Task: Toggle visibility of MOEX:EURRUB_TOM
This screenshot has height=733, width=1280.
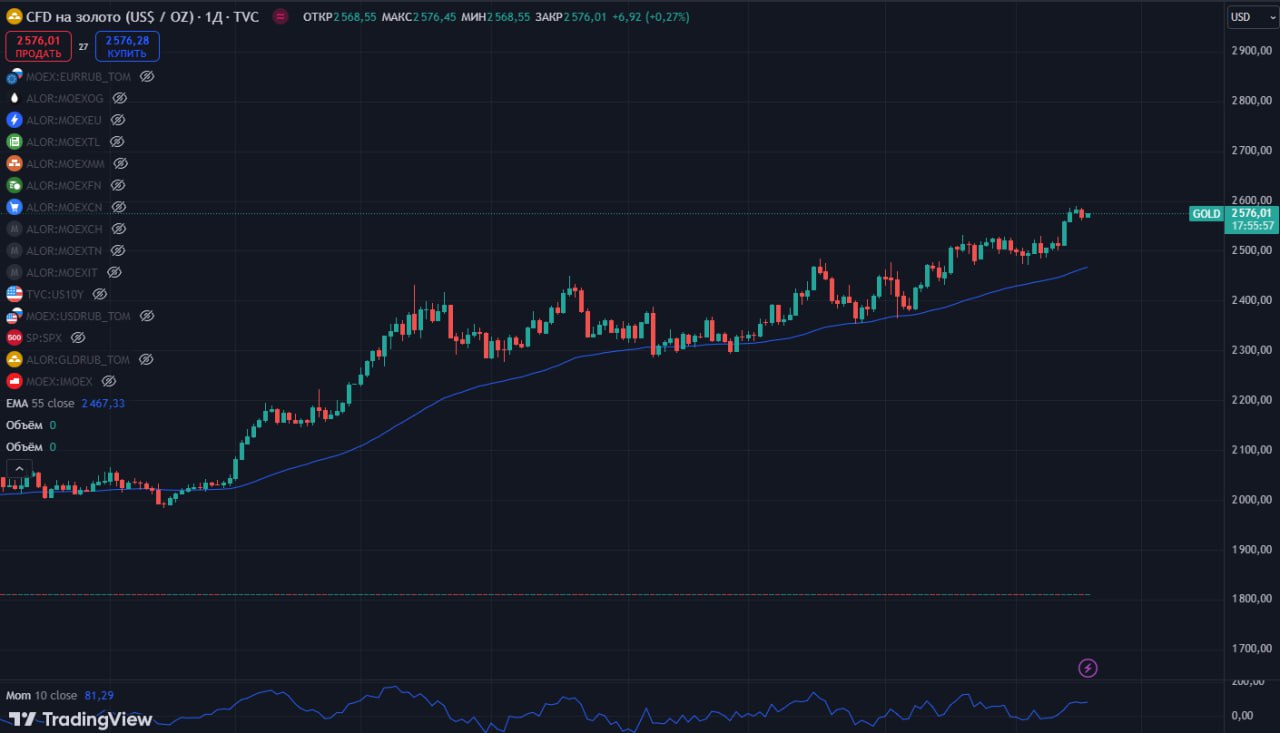Action: 147,76
